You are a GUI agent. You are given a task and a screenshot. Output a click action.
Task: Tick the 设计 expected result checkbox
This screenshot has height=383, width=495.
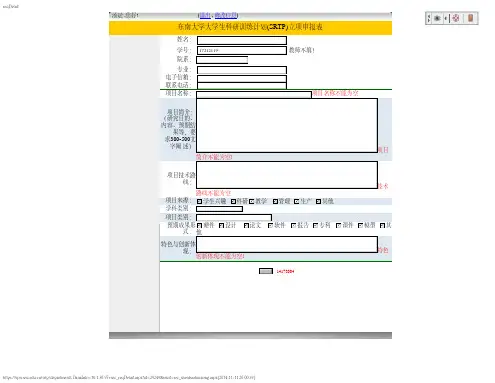(x=221, y=226)
